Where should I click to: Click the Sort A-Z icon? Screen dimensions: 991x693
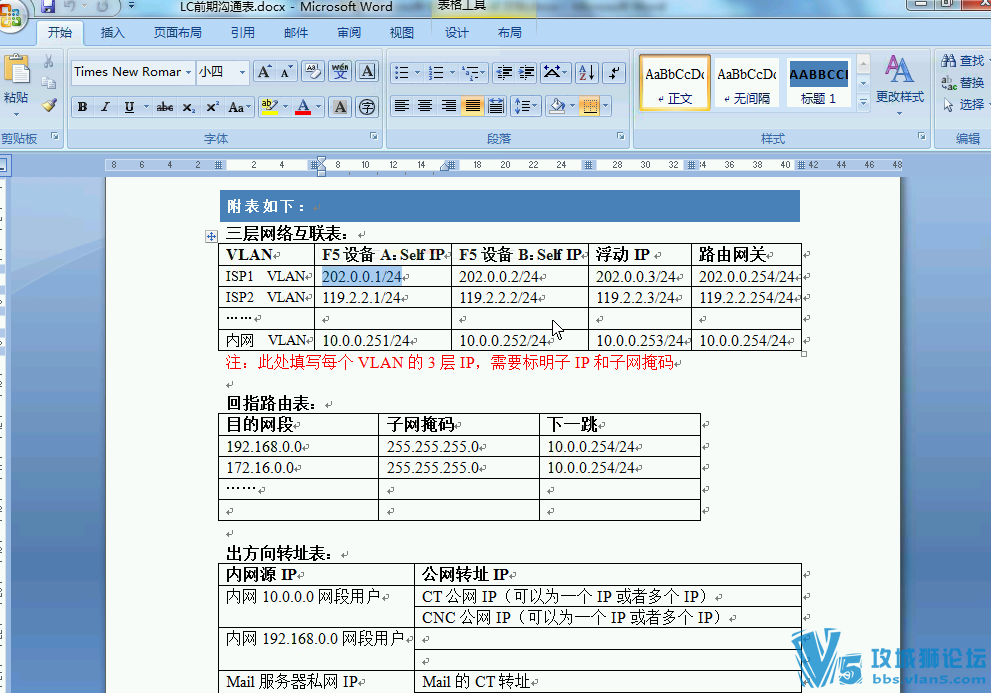point(586,73)
